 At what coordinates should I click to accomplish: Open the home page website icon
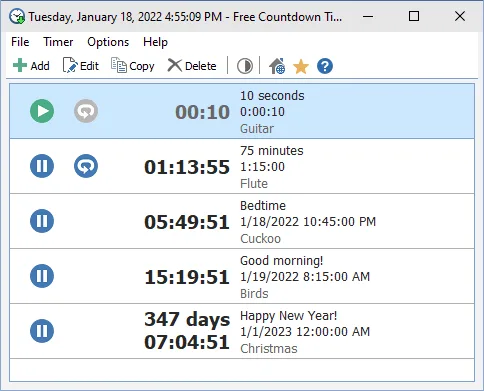pyautogui.click(x=277, y=66)
